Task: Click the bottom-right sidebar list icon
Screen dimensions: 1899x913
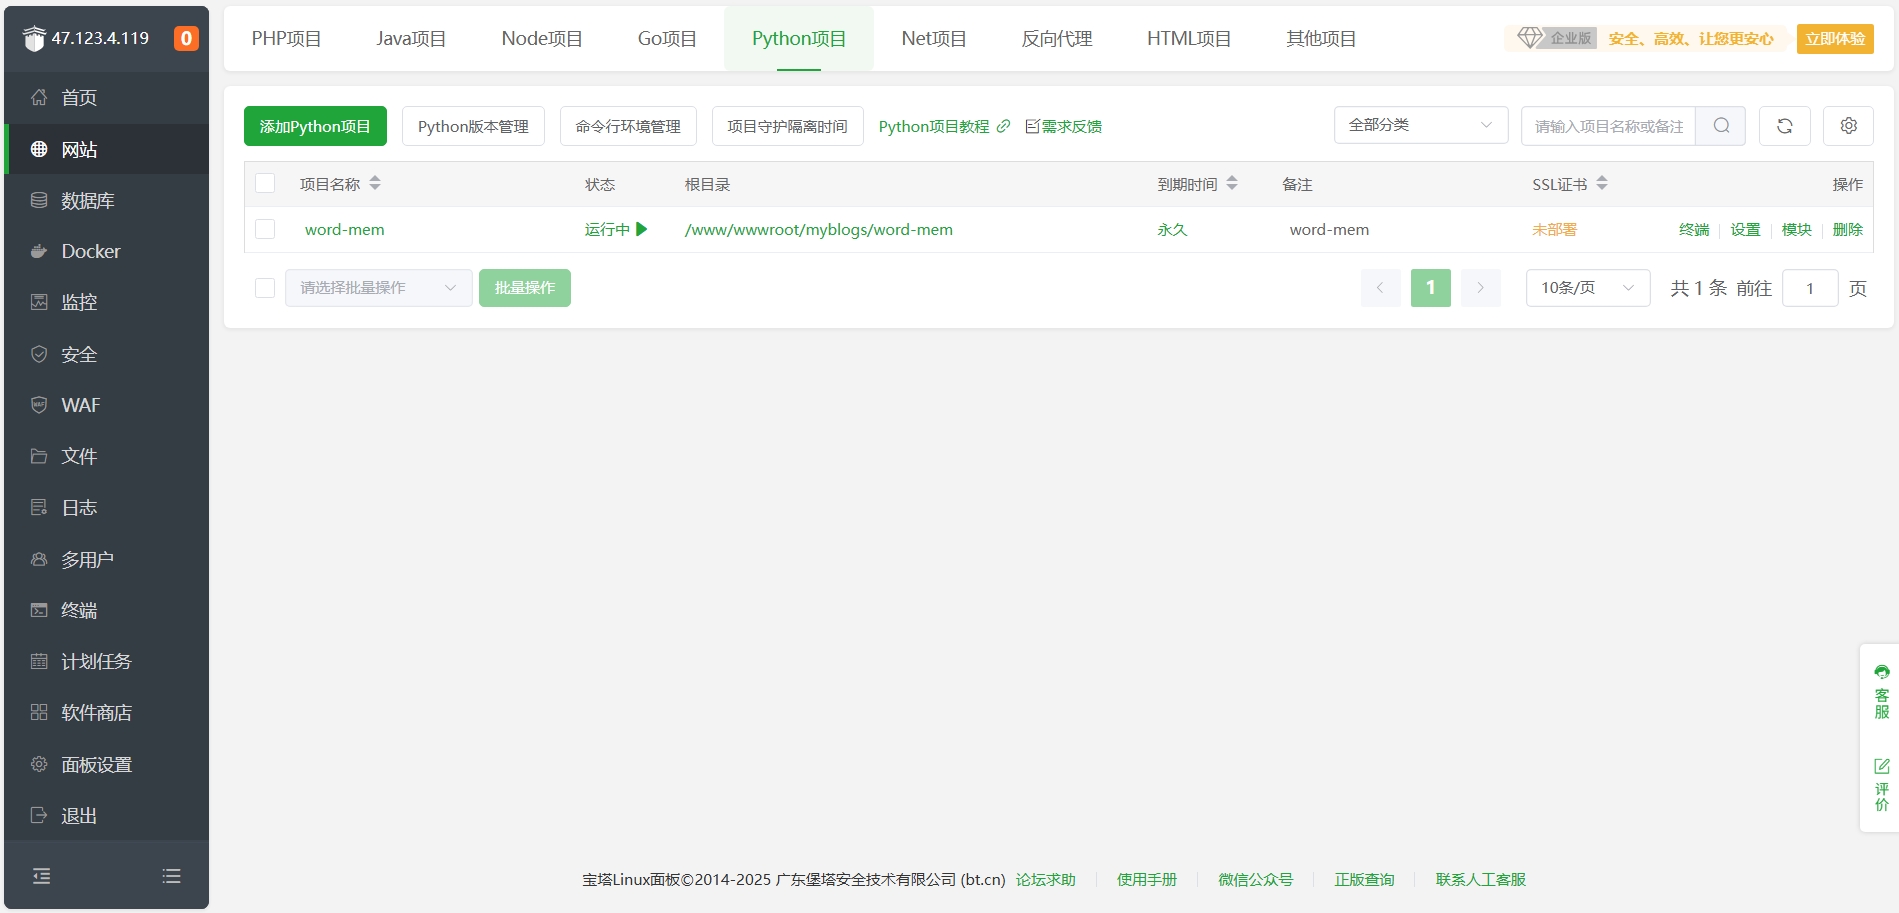Action: (171, 876)
